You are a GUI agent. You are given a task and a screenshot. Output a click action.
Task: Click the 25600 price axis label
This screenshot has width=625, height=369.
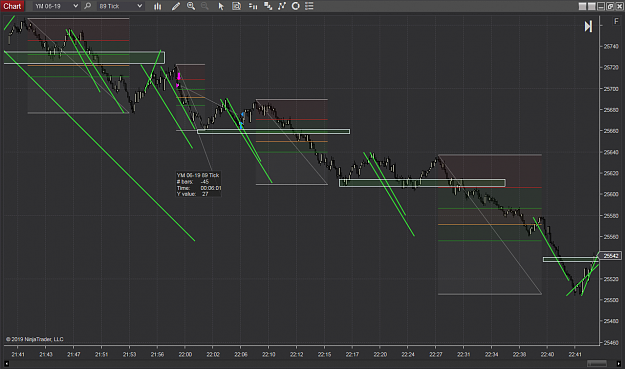(x=611, y=194)
